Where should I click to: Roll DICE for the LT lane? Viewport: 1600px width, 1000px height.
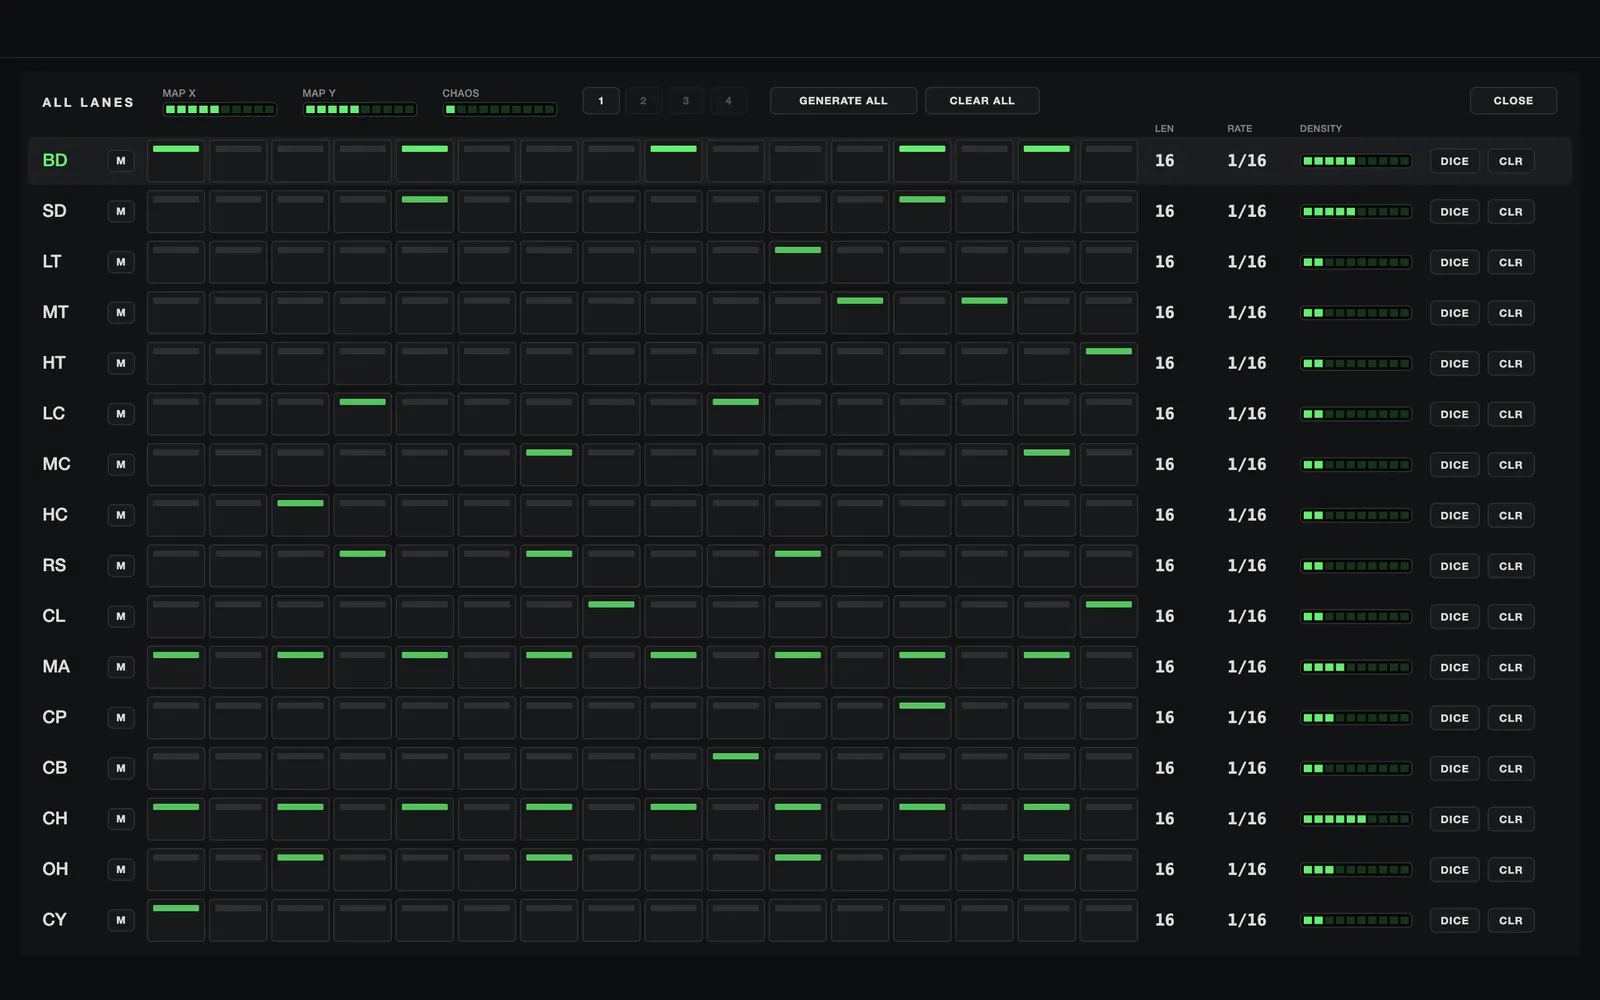[x=1455, y=262]
